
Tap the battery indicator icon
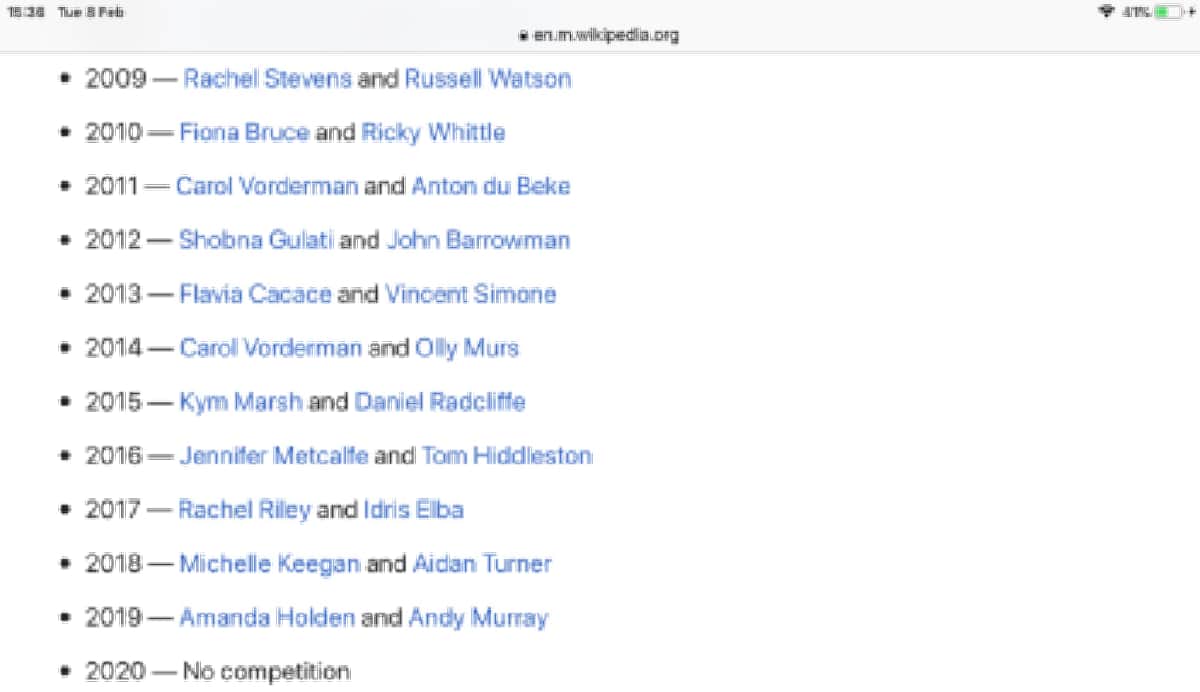click(x=1168, y=12)
